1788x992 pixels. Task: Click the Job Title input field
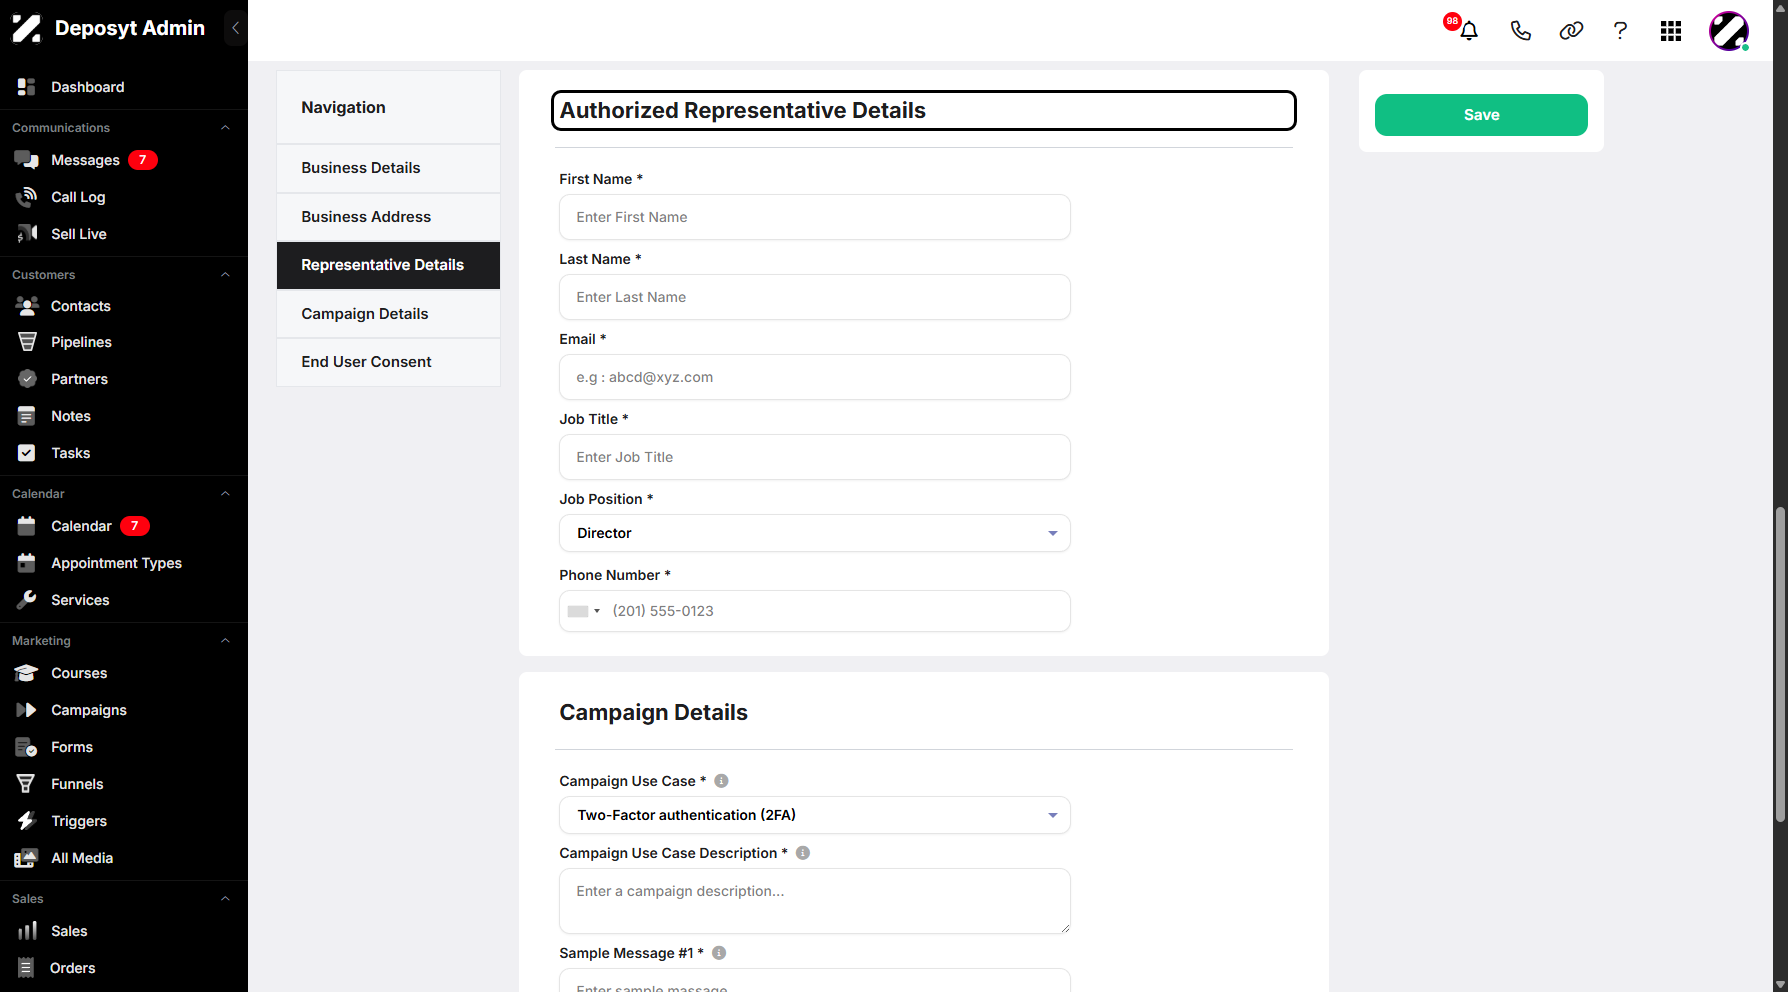click(x=815, y=457)
